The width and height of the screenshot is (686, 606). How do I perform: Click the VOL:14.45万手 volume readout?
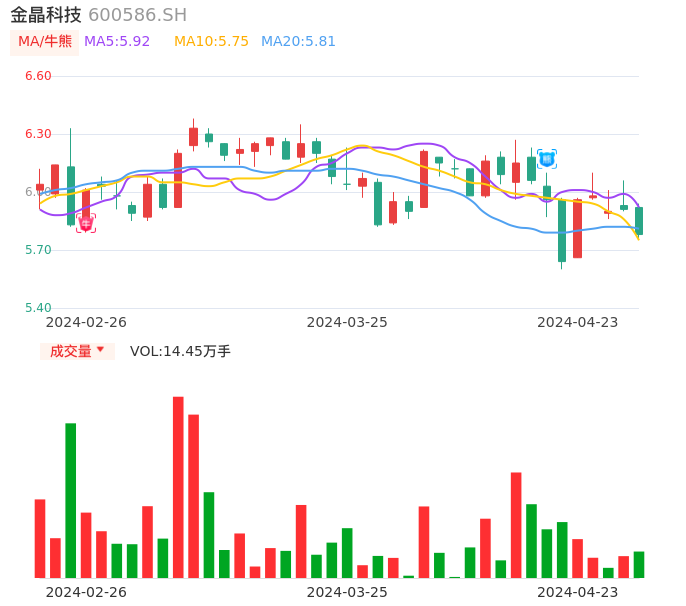[180, 351]
